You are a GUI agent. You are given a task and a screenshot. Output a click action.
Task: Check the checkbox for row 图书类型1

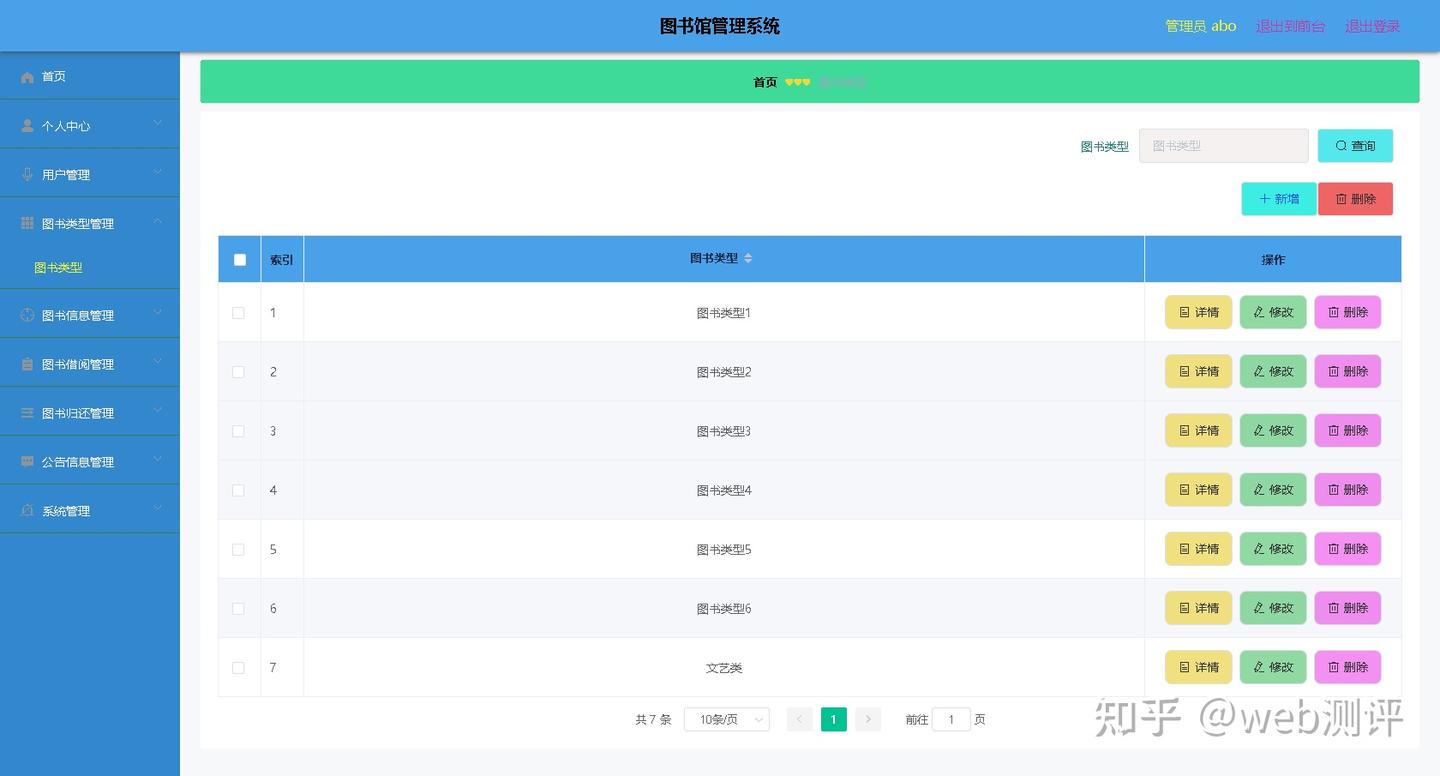click(x=239, y=312)
